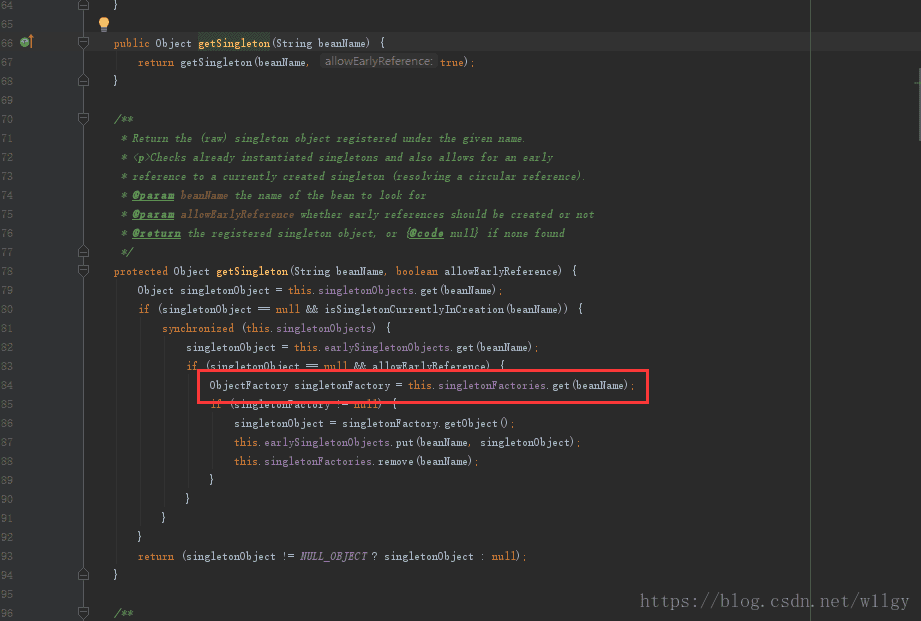The image size is (921, 621).
Task: Collapse the Javadoc comment starting on line 70
Action: click(83, 119)
